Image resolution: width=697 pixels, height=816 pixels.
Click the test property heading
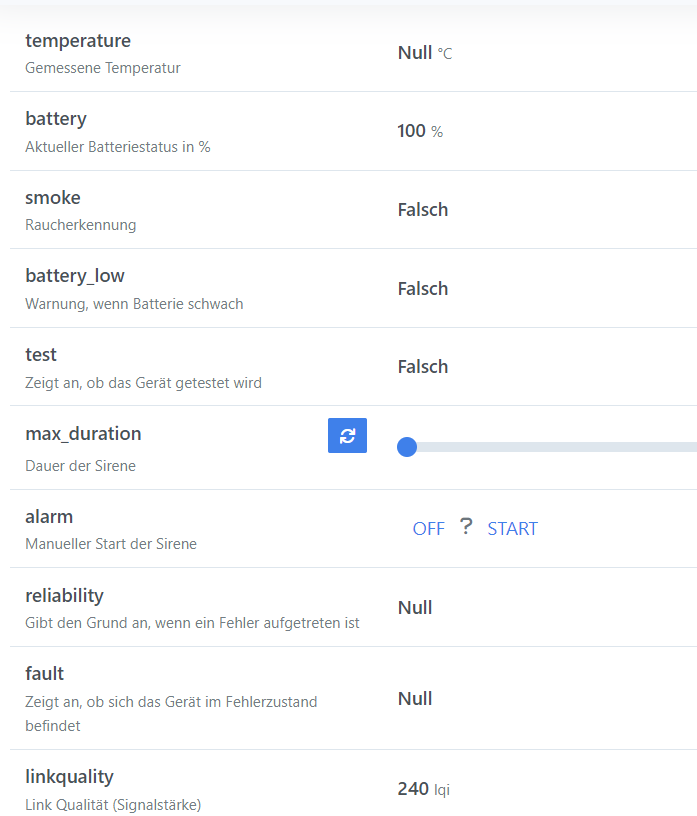pos(41,355)
